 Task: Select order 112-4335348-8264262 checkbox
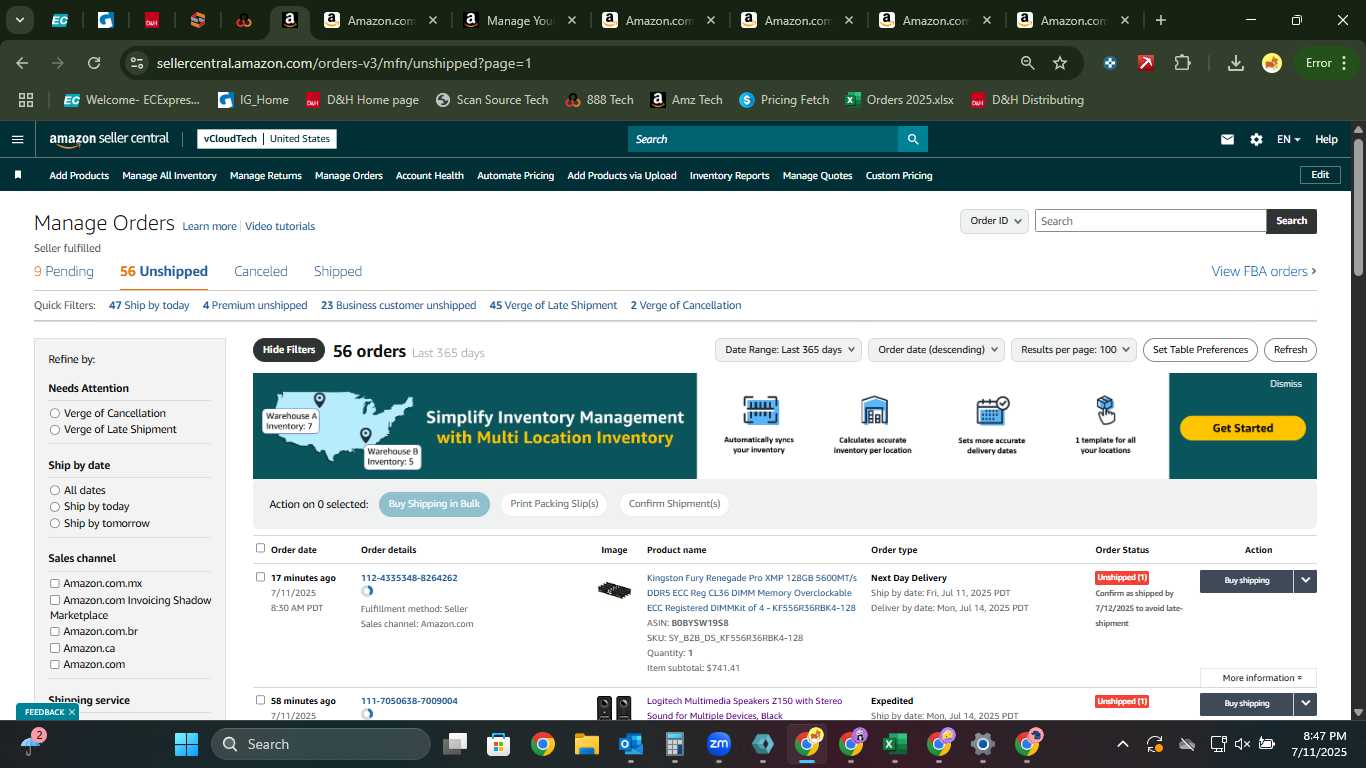261,577
